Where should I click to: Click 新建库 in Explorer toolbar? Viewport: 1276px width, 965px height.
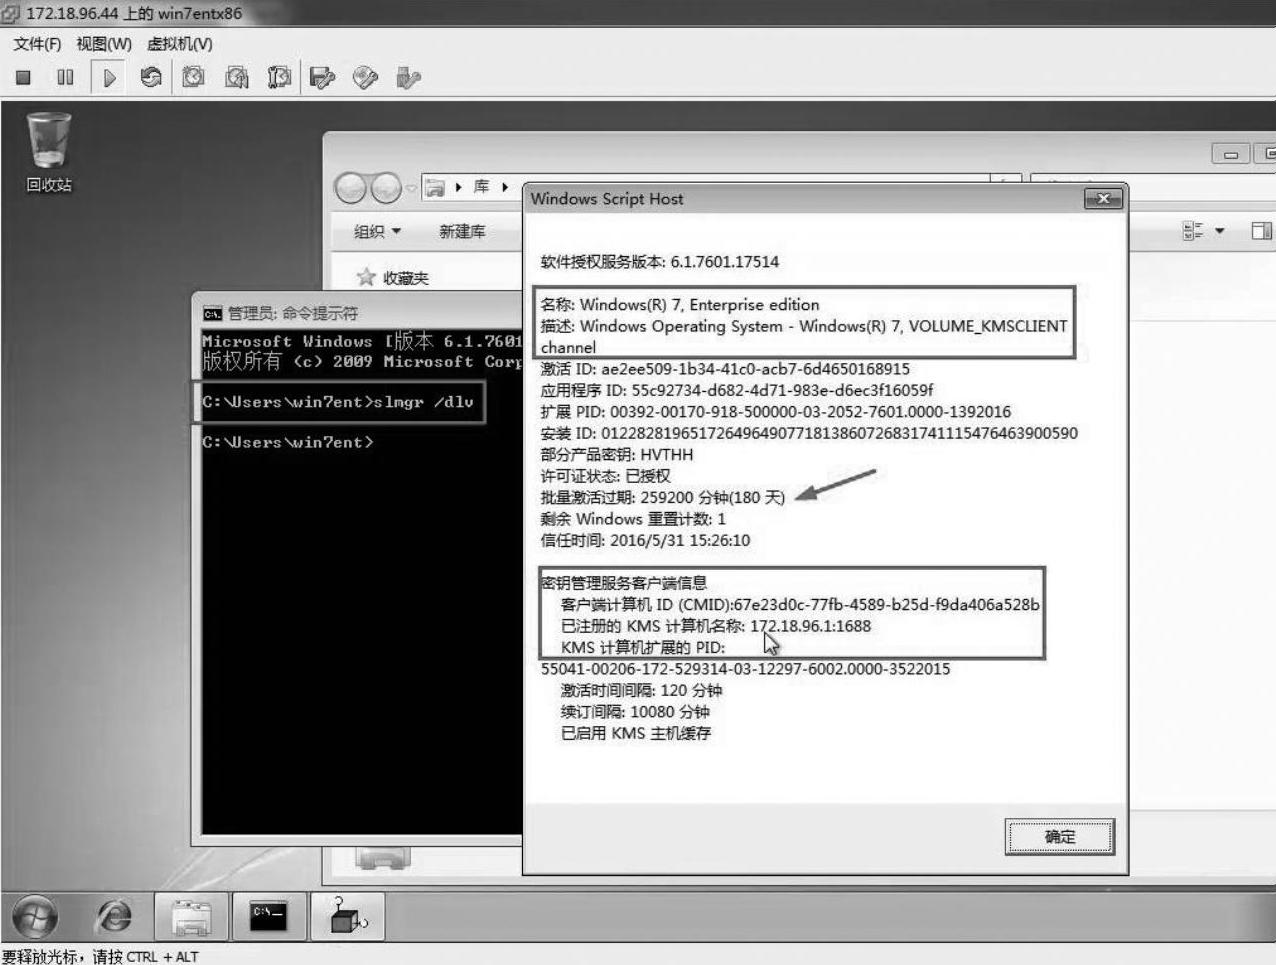click(x=462, y=231)
